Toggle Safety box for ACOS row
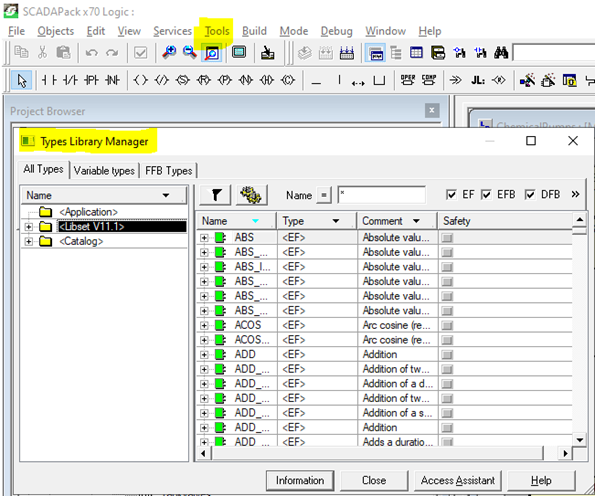595x496 pixels. pos(447,326)
